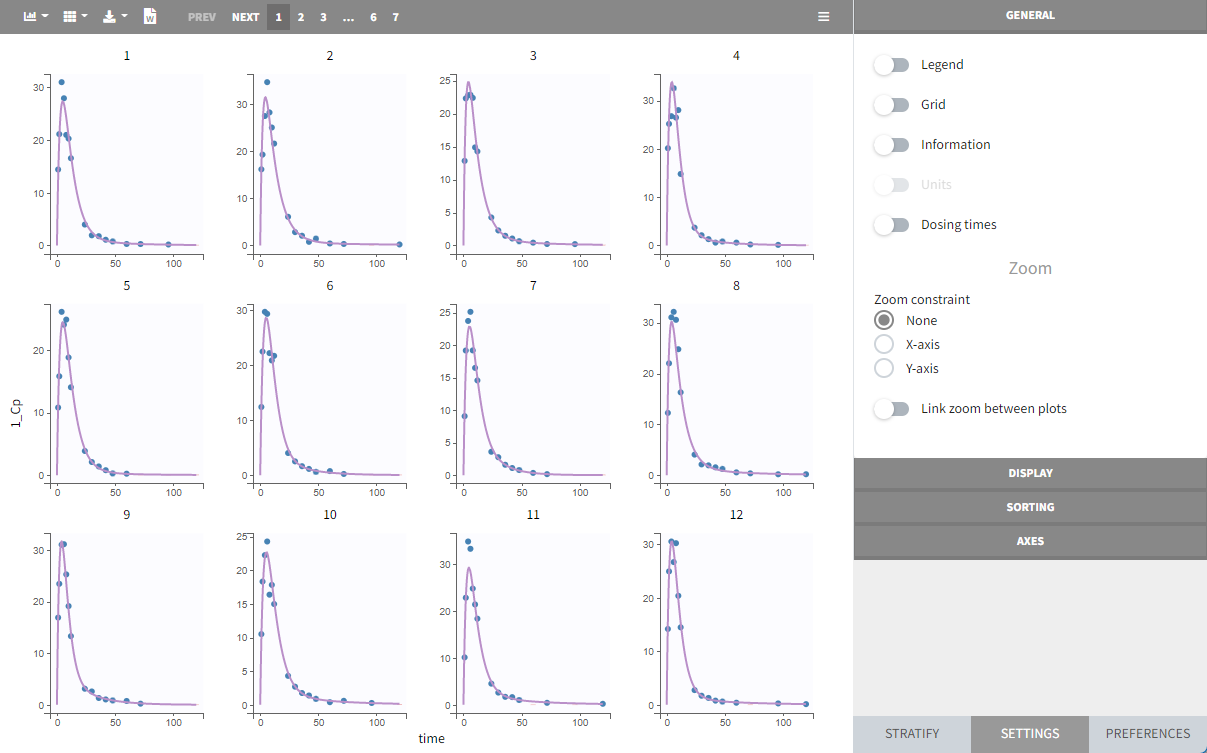Viewport: 1207px width, 753px height.
Task: Go to page 6 of plots
Action: [373, 17]
